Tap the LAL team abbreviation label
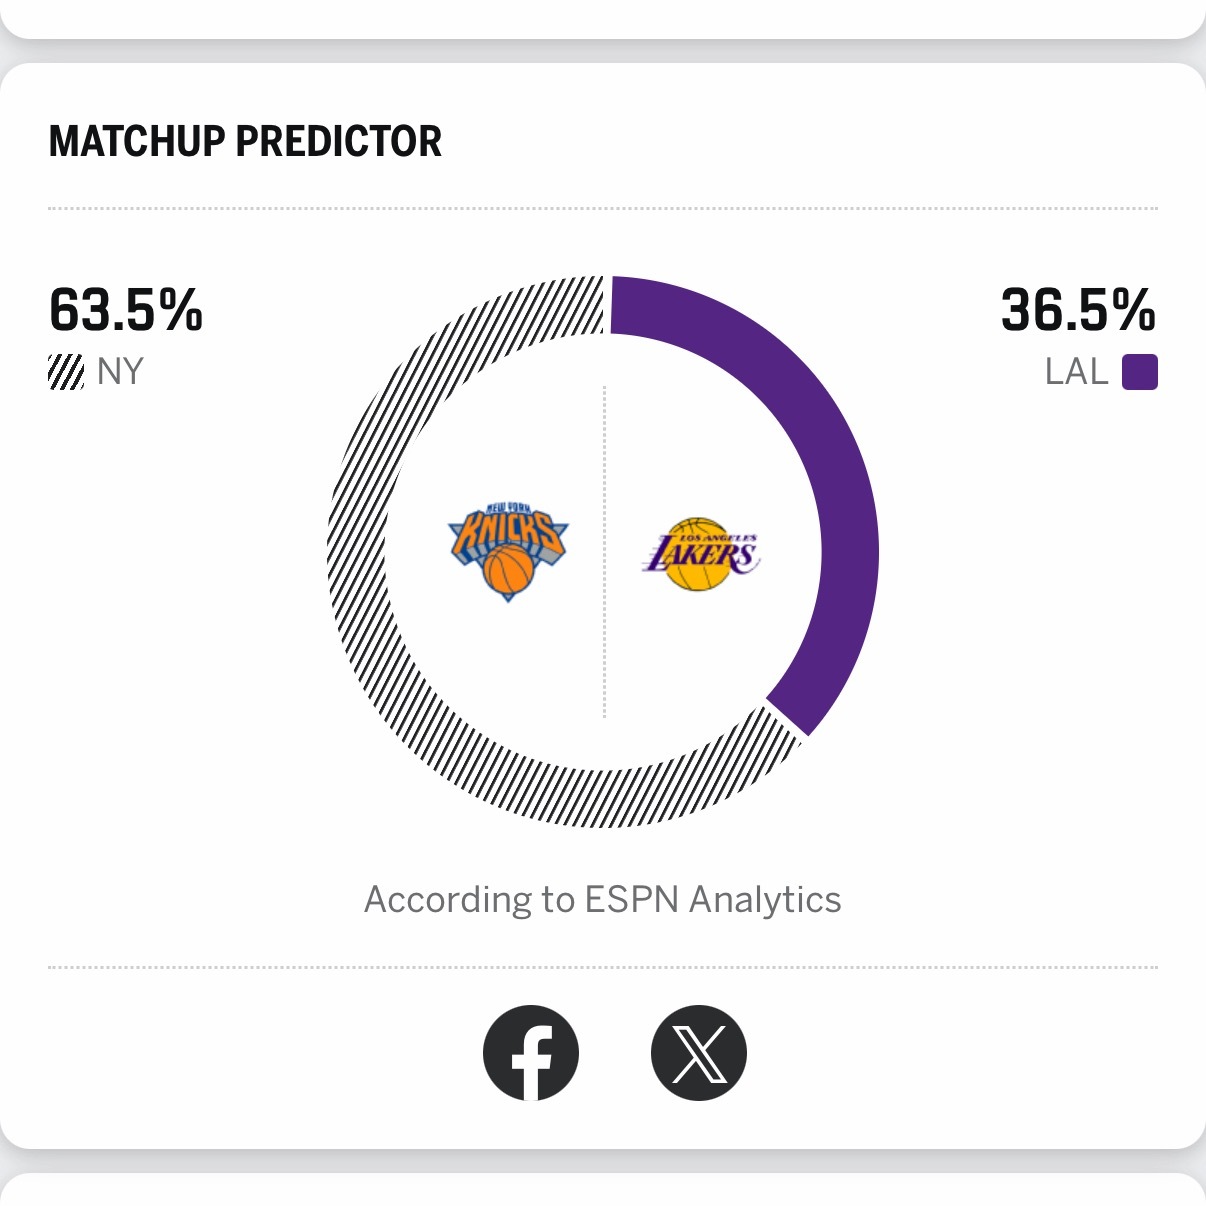This screenshot has width=1206, height=1206. pos(1076,372)
